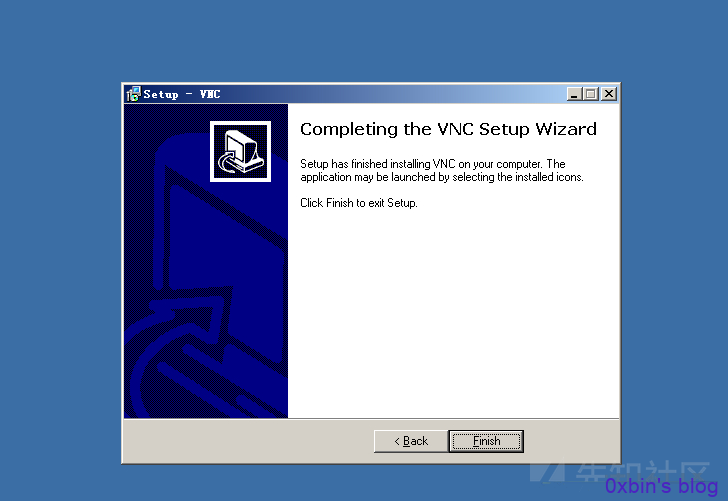Open the Setup installer icon system menu
This screenshot has width=728, height=501.
[x=134, y=94]
